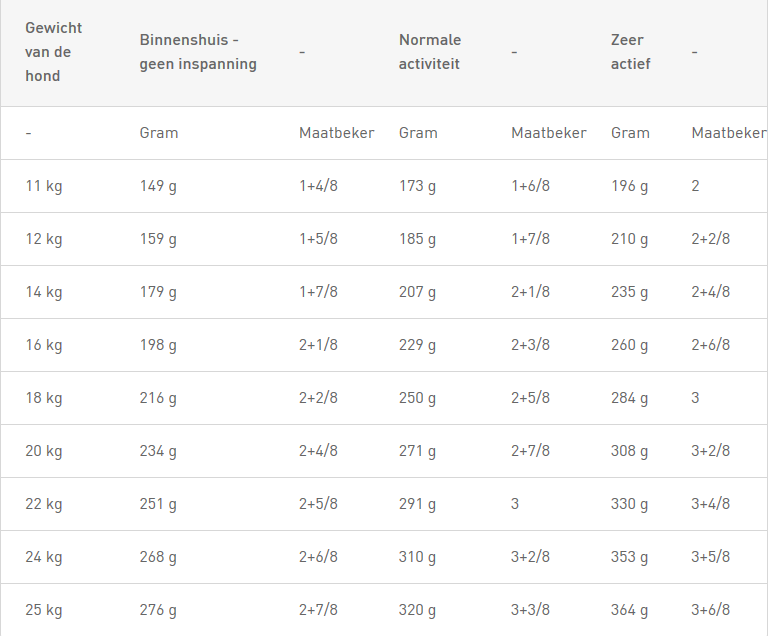This screenshot has width=768, height=636.
Task: Click the 16 kg weight cell
Action: [x=44, y=345]
